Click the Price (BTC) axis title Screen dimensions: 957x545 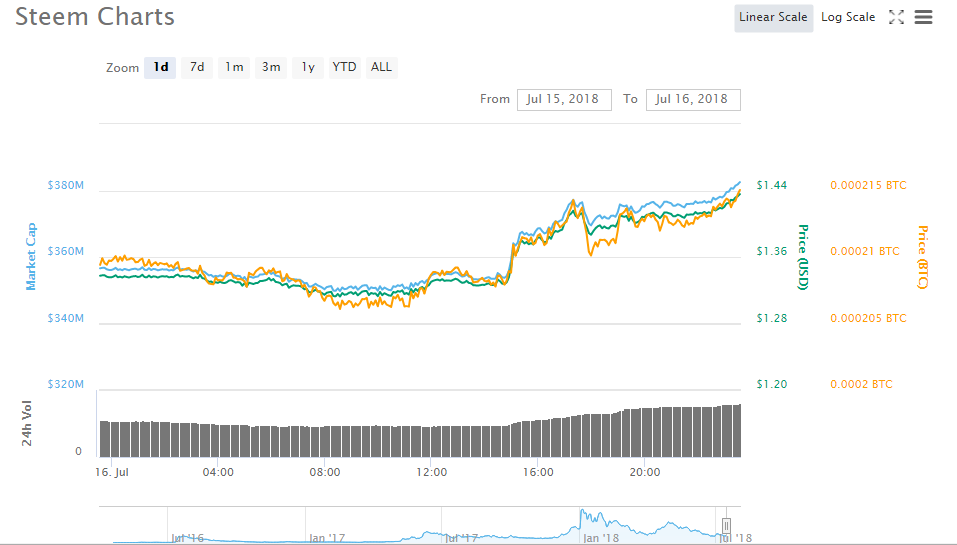pyautogui.click(x=922, y=257)
